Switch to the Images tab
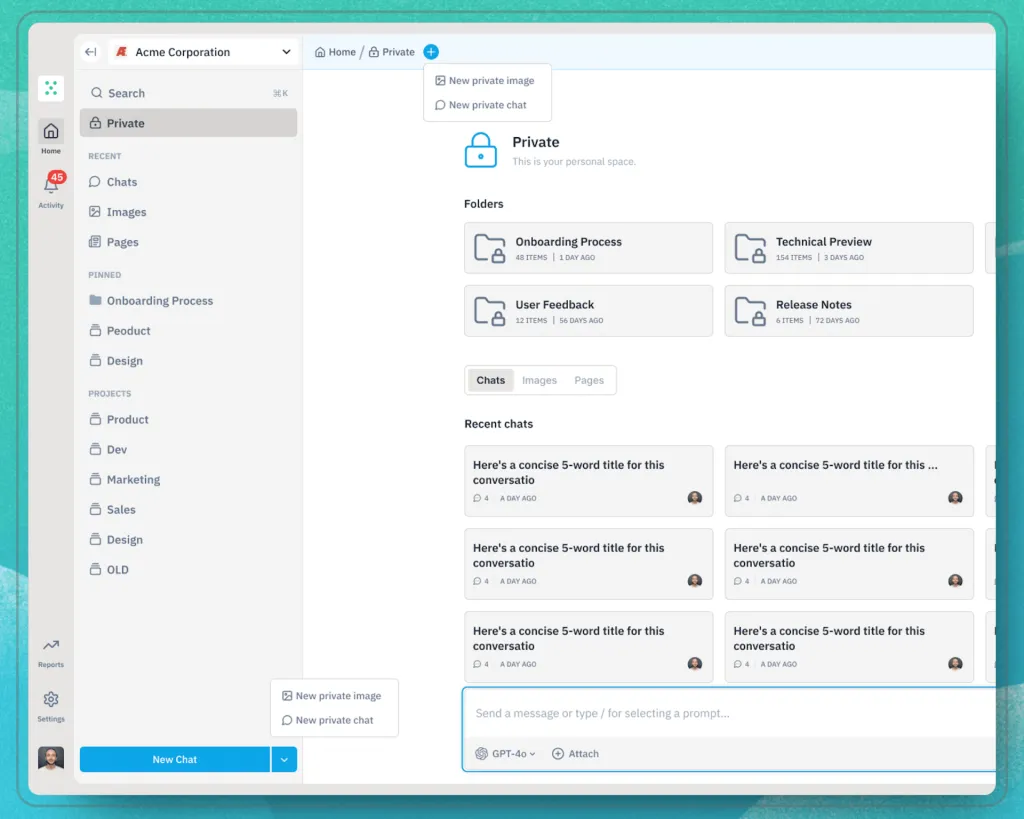1024x819 pixels. click(539, 380)
